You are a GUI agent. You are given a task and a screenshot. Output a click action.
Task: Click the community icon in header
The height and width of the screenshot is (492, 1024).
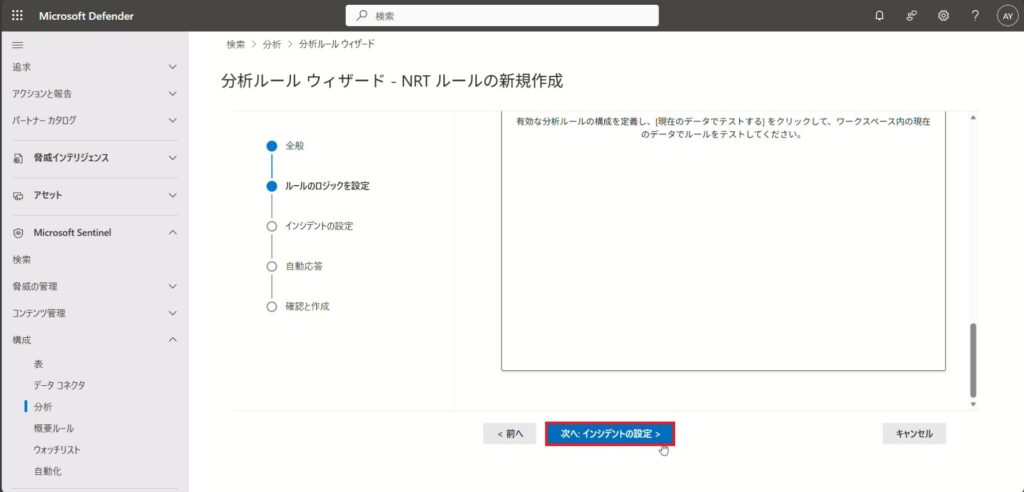(x=911, y=16)
